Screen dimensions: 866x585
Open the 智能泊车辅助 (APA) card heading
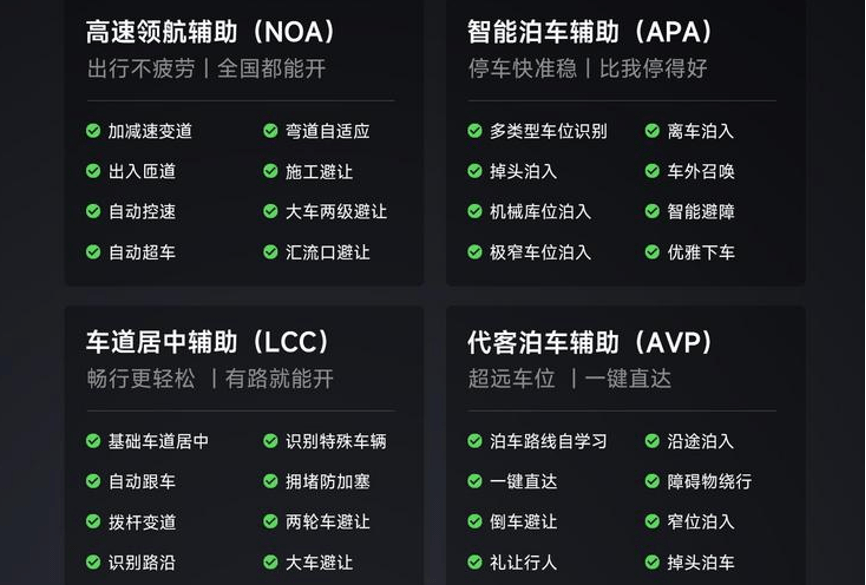point(590,32)
